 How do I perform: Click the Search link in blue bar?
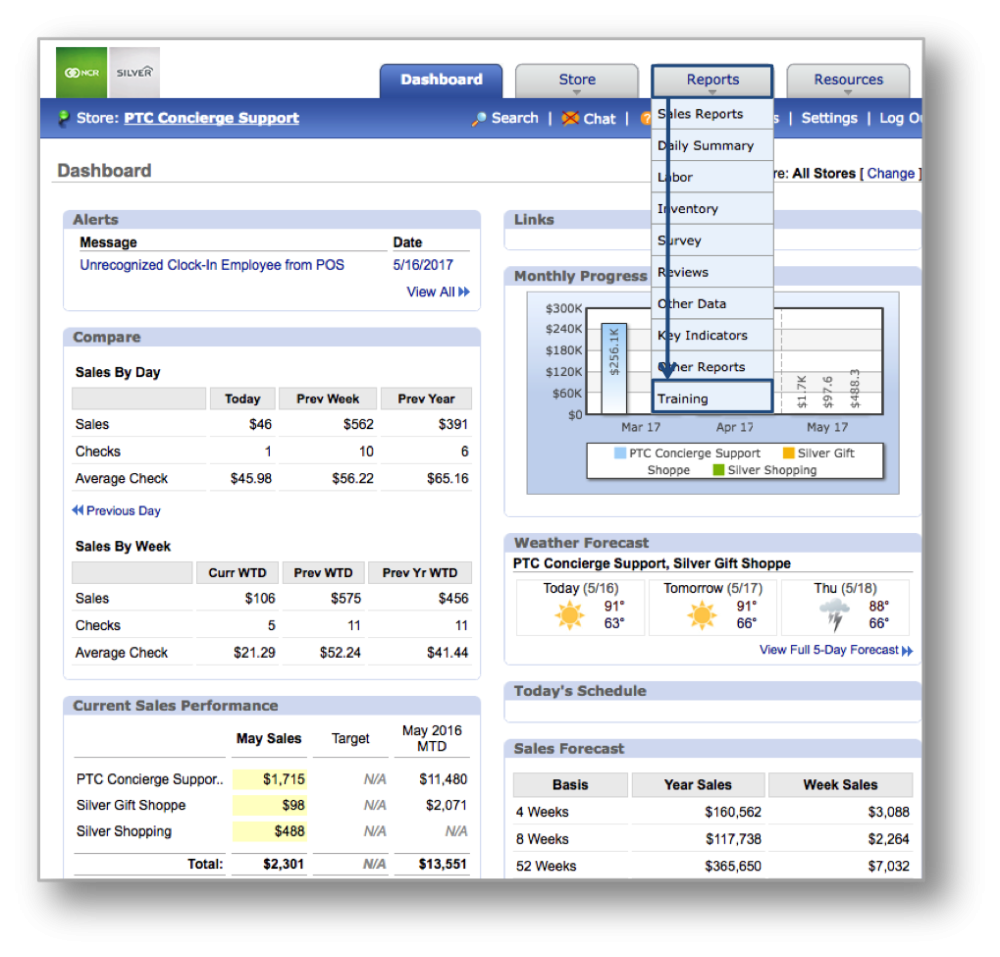click(515, 118)
